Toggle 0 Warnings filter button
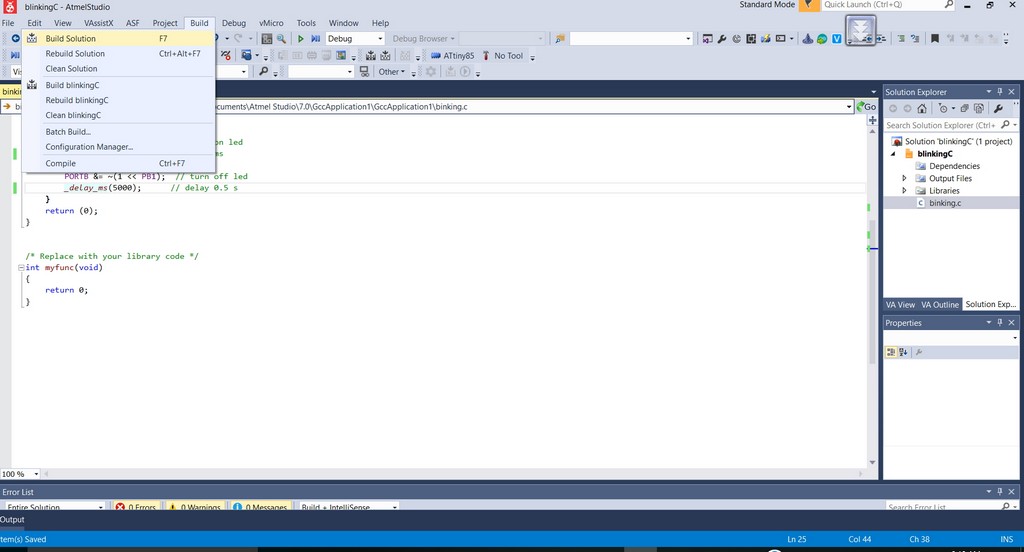Image resolution: width=1024 pixels, height=552 pixels. pos(195,507)
